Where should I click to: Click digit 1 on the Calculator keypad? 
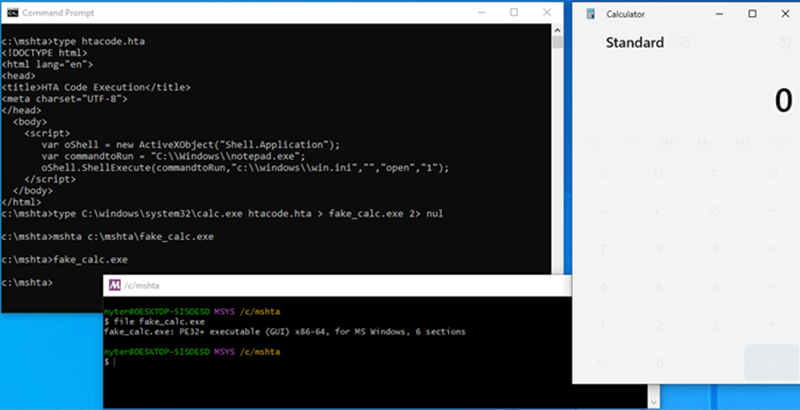point(603,325)
